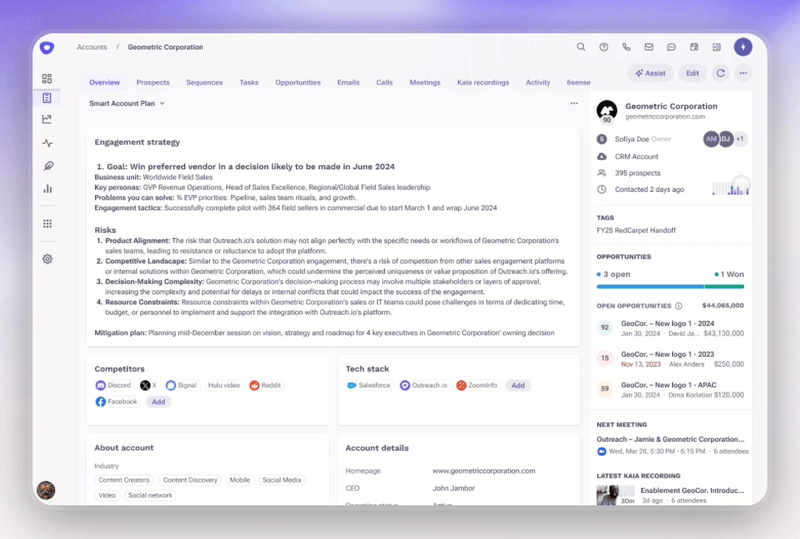
Task: Click the opportunities open/won progress bar
Action: coord(670,287)
